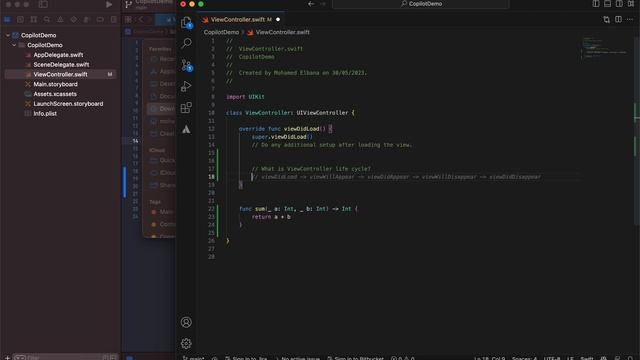Image resolution: width=640 pixels, height=360 pixels.
Task: Click the func sum declaration on line 22
Action: pyautogui.click(x=298, y=209)
